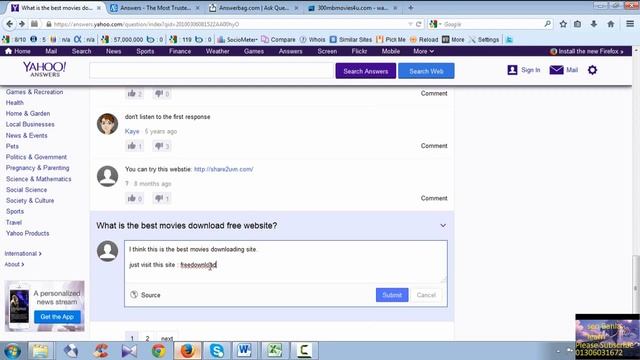The width and height of the screenshot is (640, 360).
Task: Click the browser Forward arrow button
Action: pyautogui.click(x=22, y=24)
